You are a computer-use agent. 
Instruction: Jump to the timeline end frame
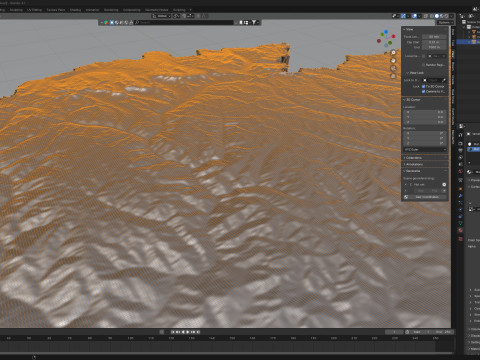[198, 332]
